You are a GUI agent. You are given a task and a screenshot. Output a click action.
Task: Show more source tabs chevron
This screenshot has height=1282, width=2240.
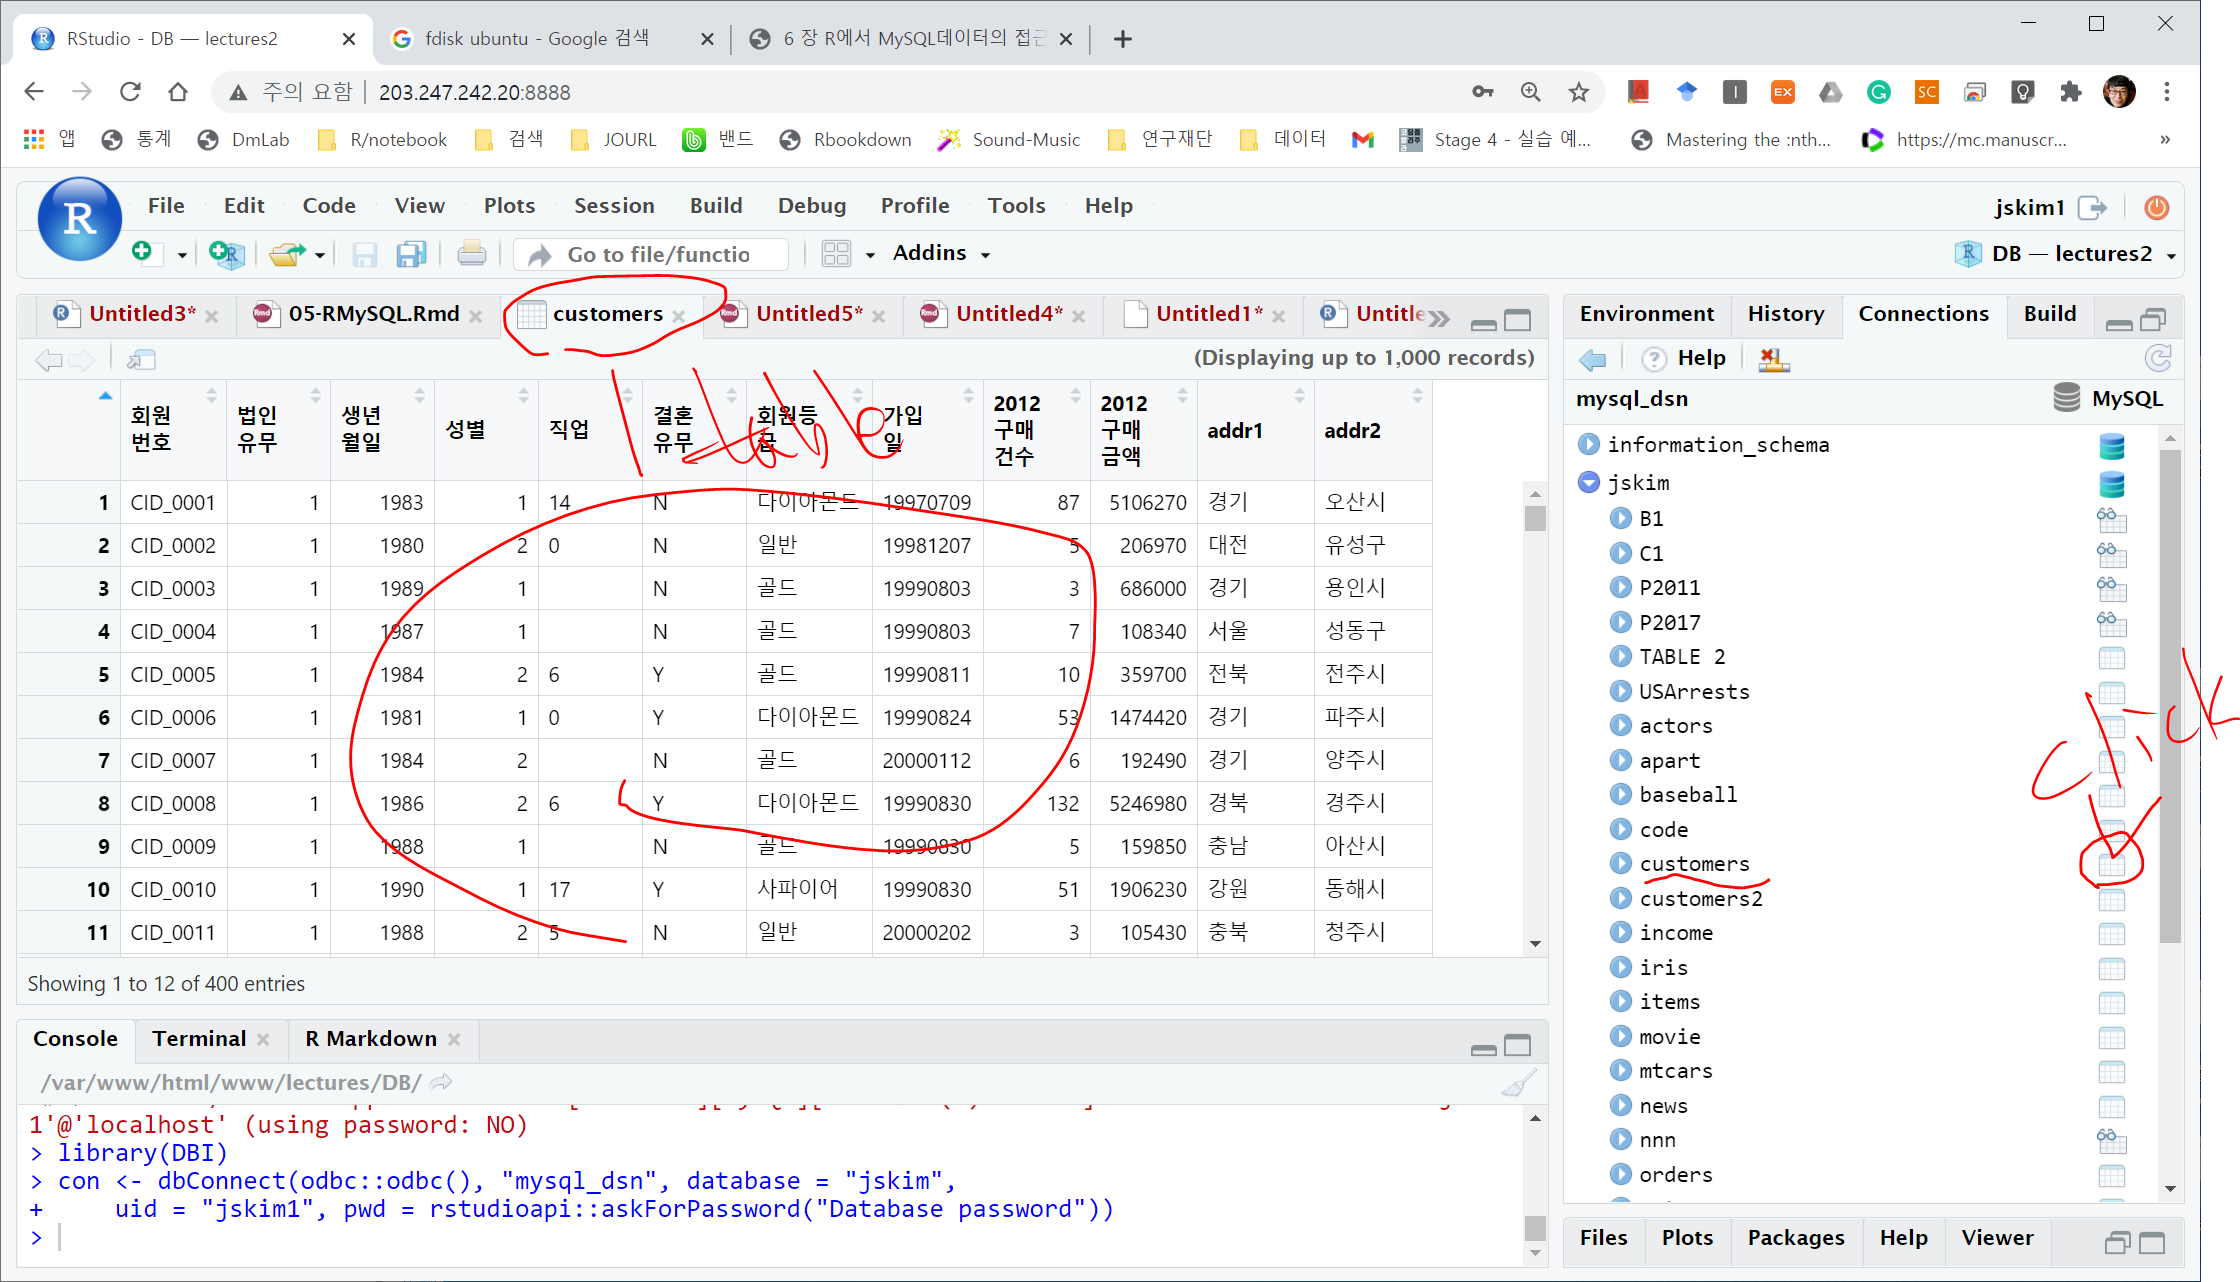point(1439,319)
